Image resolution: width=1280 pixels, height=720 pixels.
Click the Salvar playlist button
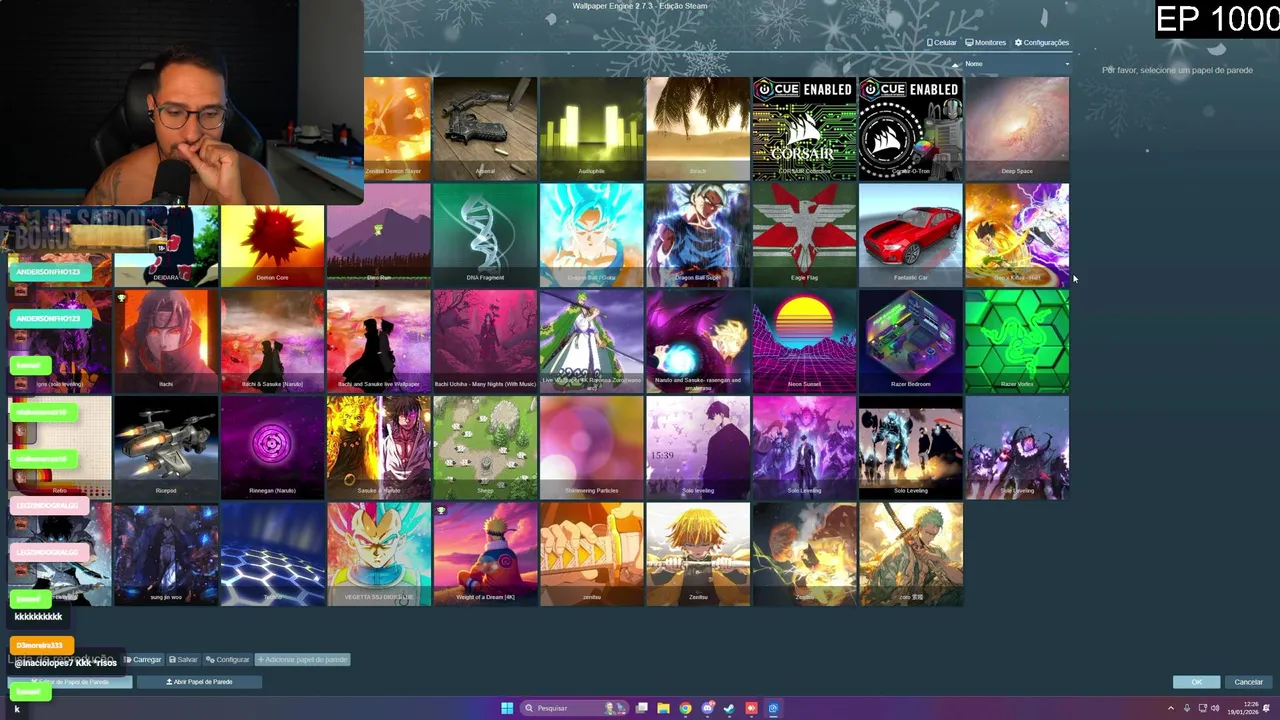183,660
